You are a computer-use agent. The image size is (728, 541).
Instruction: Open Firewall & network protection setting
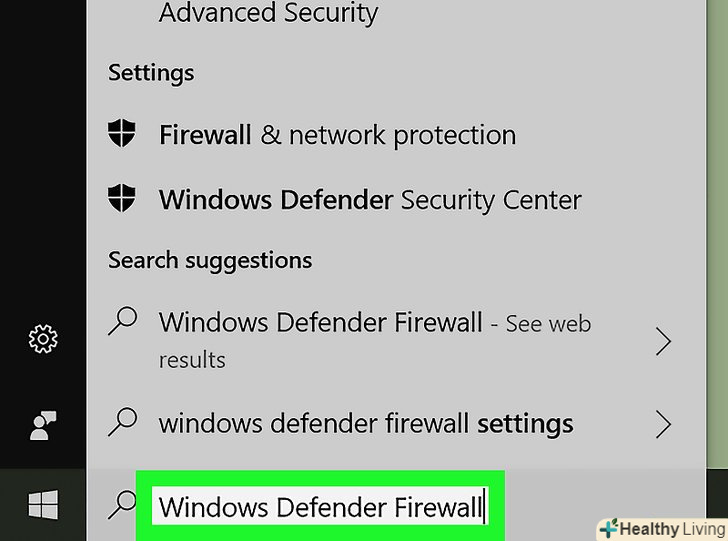click(337, 135)
